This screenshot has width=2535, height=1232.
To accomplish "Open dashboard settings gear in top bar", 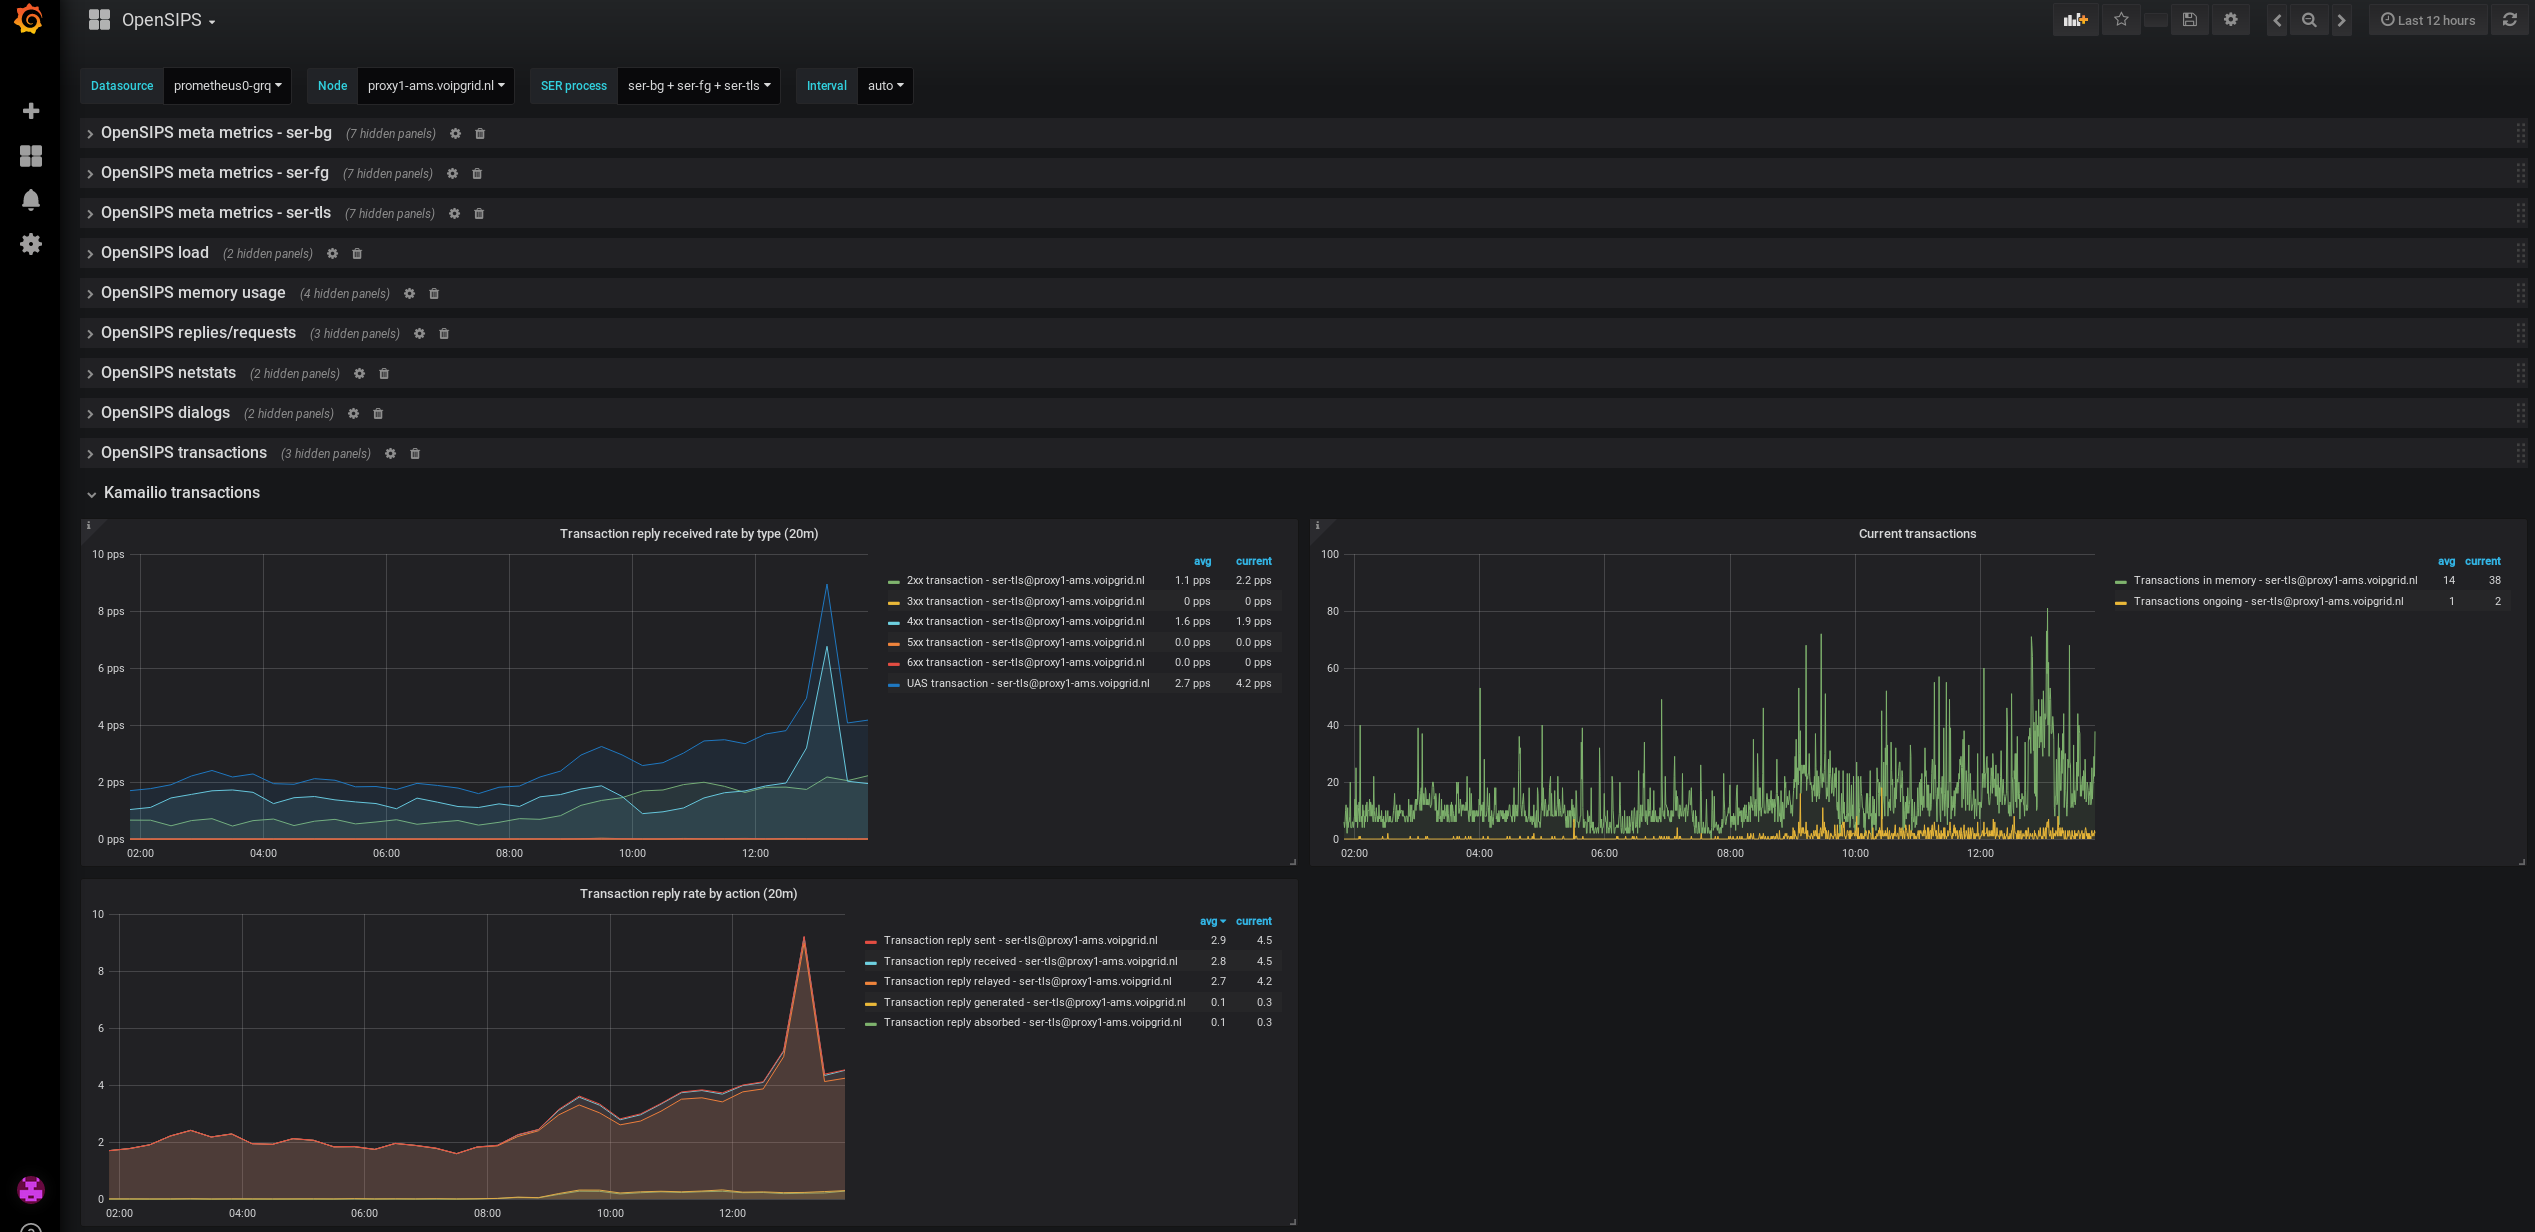I will coord(2231,20).
